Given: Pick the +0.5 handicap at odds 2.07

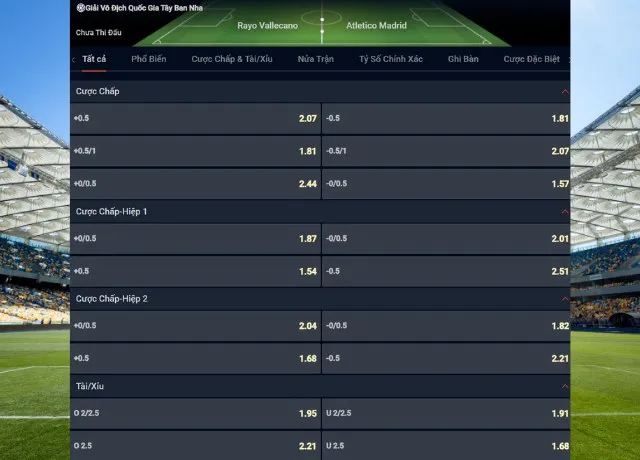Looking at the screenshot, I should tap(195, 119).
